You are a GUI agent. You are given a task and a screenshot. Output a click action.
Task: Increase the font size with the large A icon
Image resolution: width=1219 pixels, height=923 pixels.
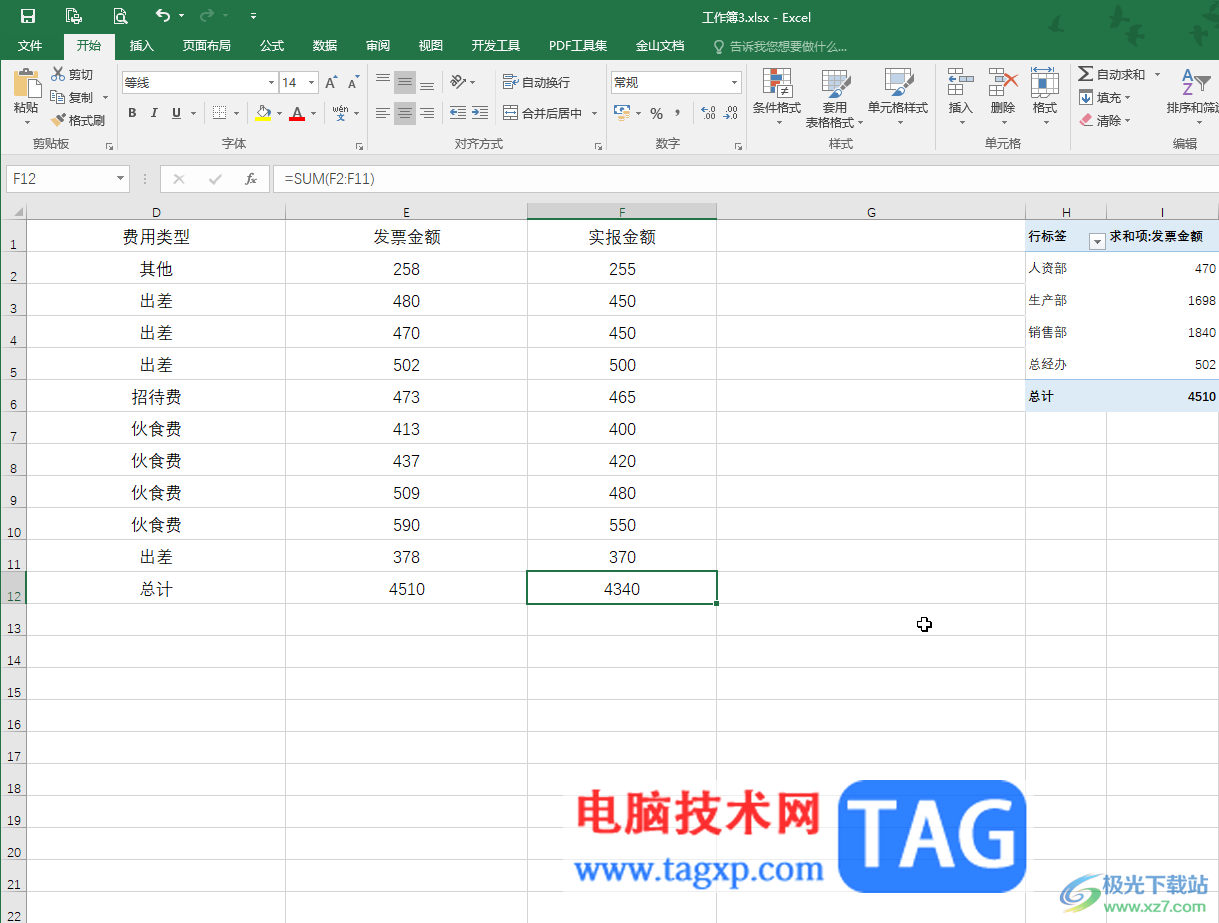pyautogui.click(x=331, y=83)
